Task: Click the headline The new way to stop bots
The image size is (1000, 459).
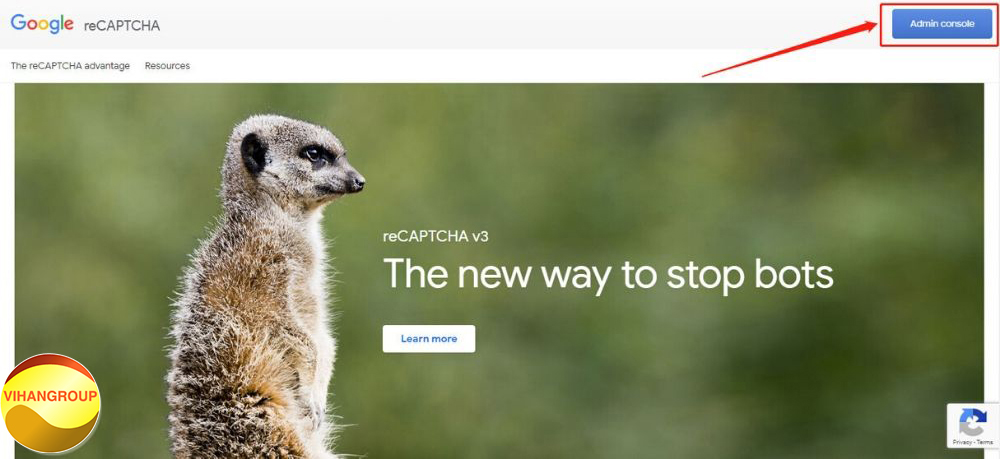Action: point(608,275)
